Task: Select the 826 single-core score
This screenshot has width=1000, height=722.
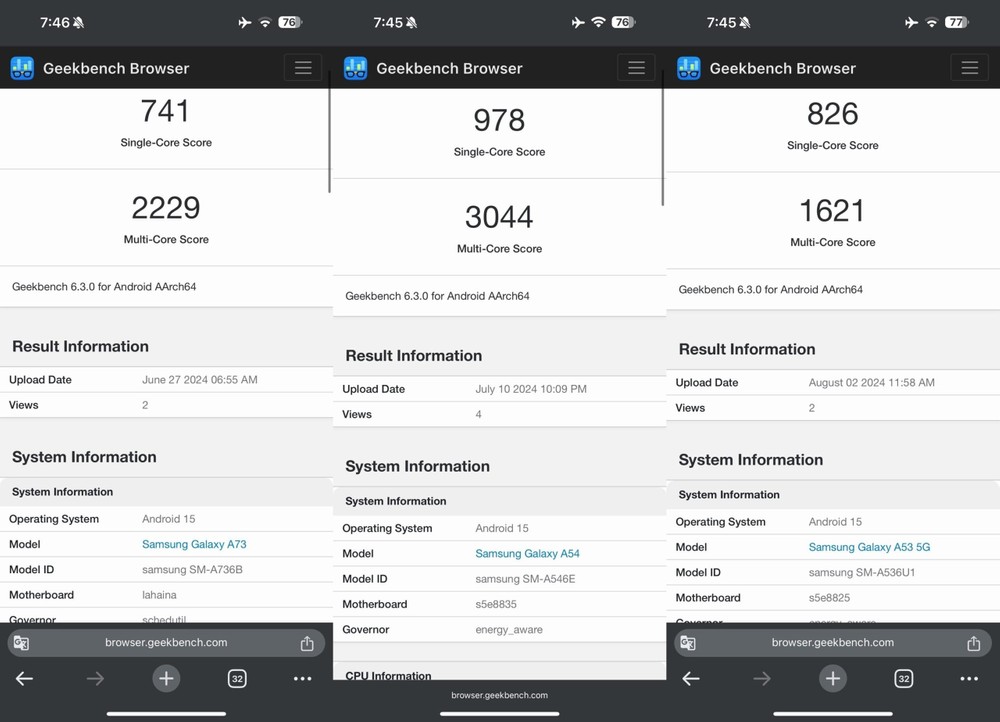Action: pyautogui.click(x=832, y=114)
